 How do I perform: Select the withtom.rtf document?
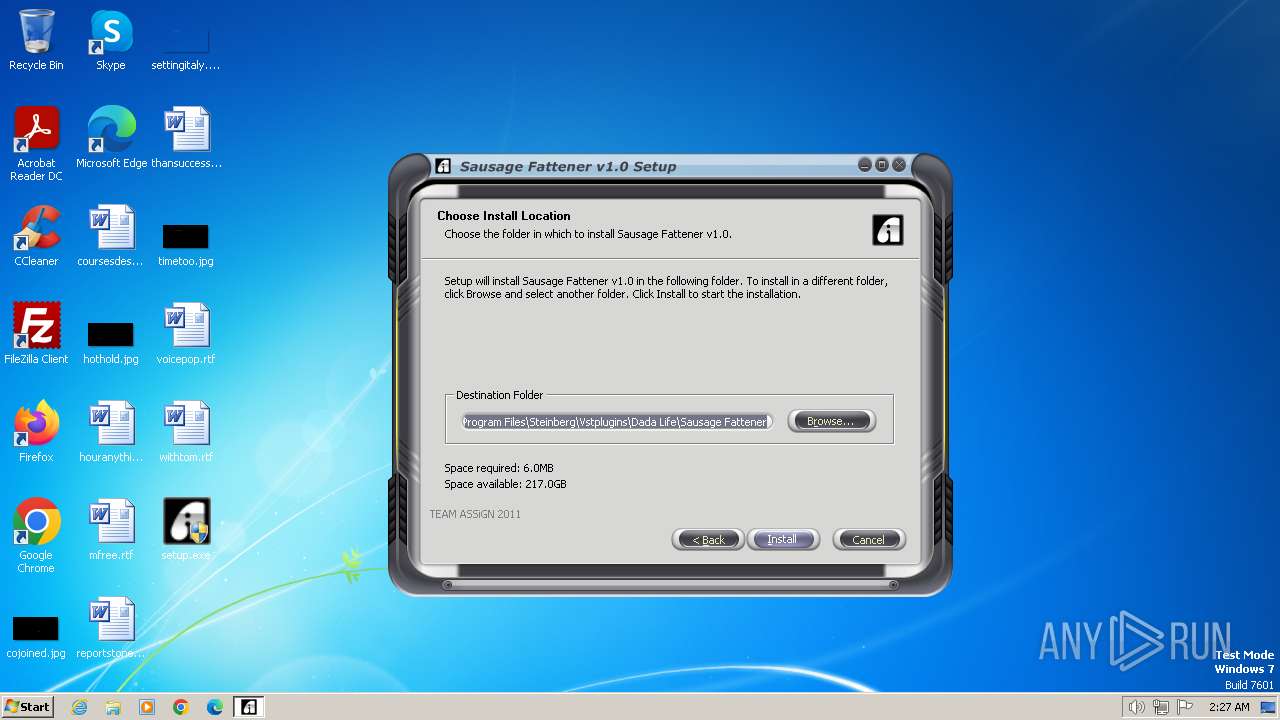(x=186, y=432)
